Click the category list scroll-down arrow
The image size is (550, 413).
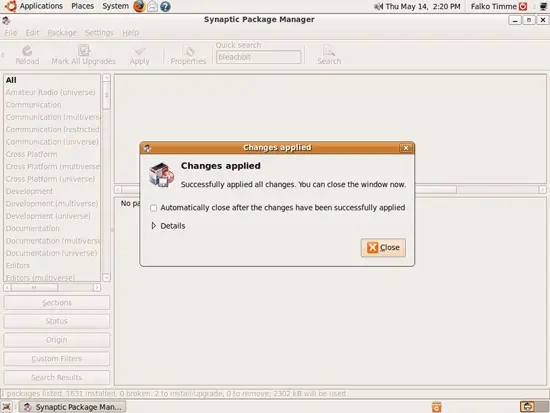tap(106, 278)
